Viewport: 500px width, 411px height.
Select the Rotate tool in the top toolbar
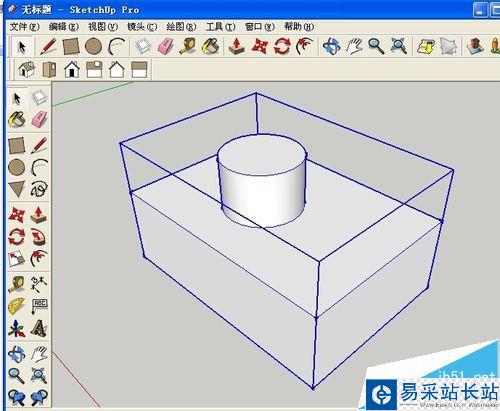point(282,46)
